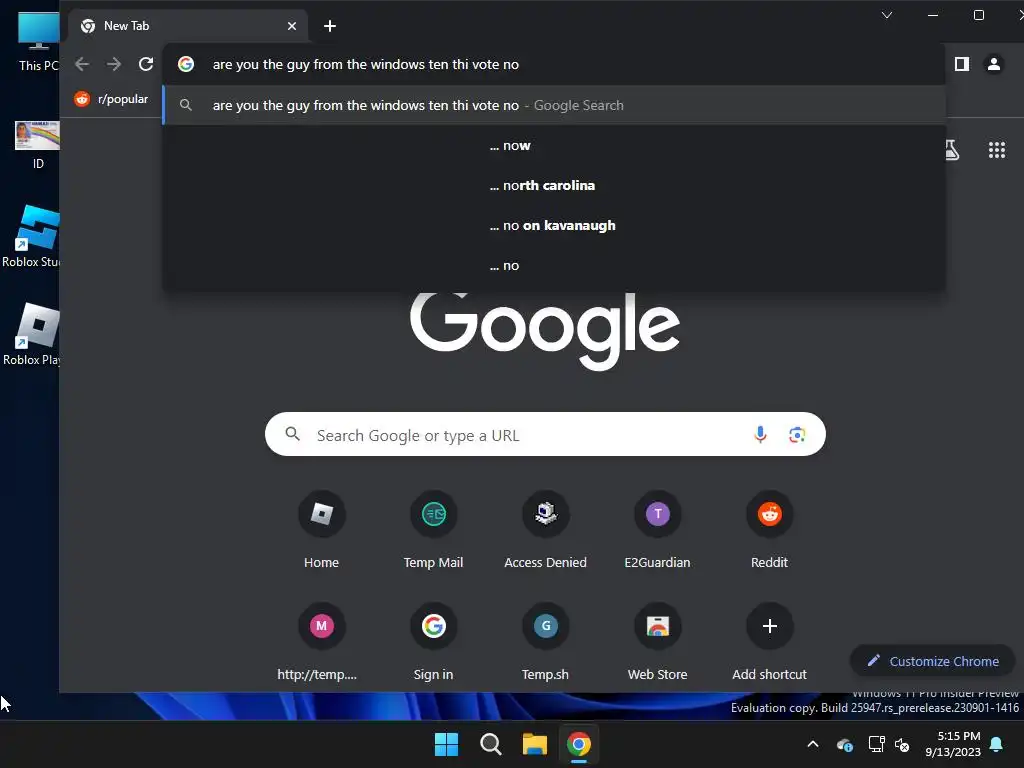
Task: Open the notification bell
Action: pyautogui.click(x=997, y=744)
